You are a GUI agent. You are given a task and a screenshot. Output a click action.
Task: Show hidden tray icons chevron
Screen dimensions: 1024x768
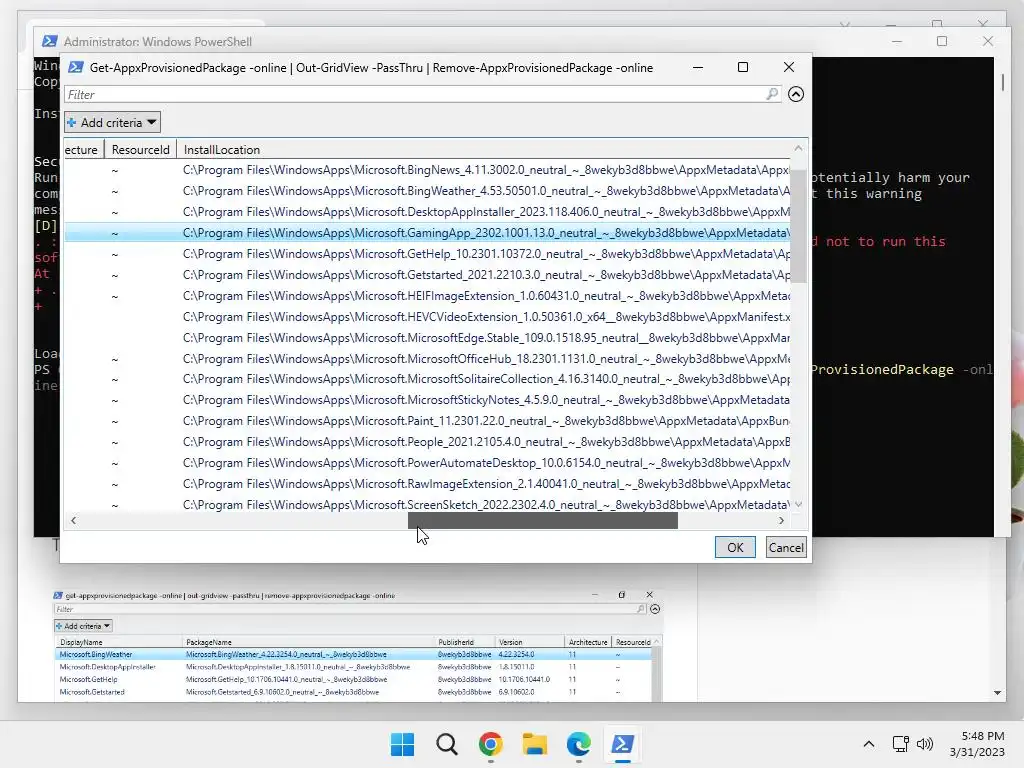869,744
